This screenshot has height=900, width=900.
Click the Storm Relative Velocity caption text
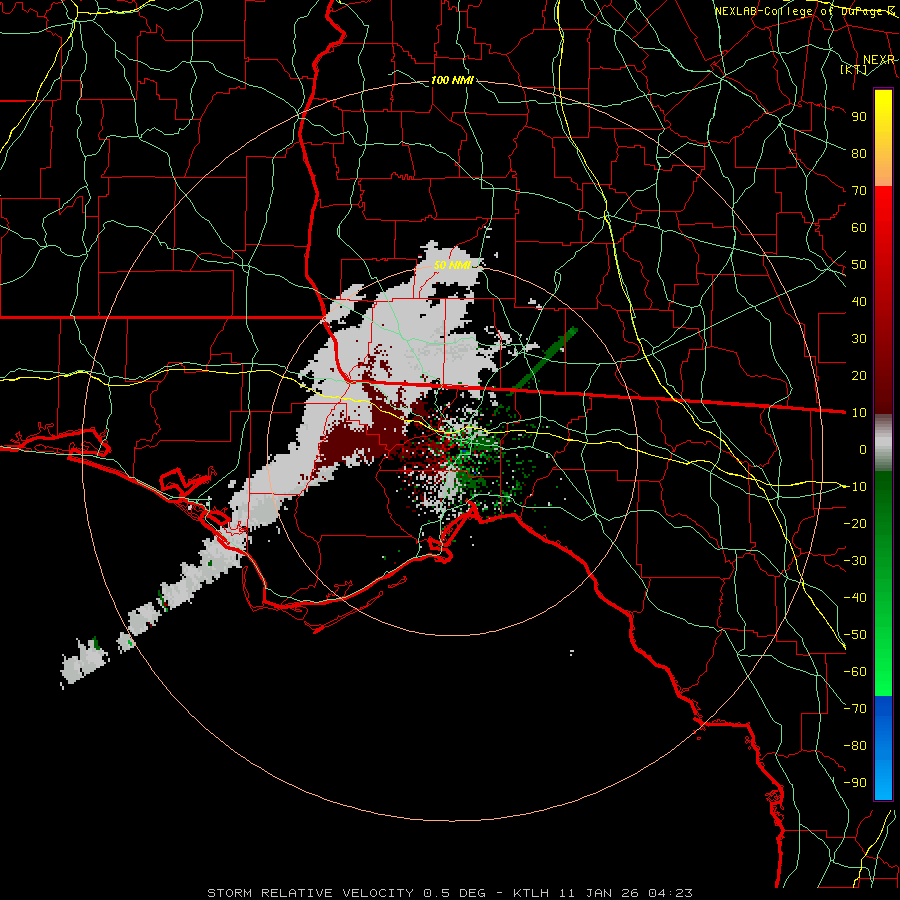pyautogui.click(x=449, y=893)
